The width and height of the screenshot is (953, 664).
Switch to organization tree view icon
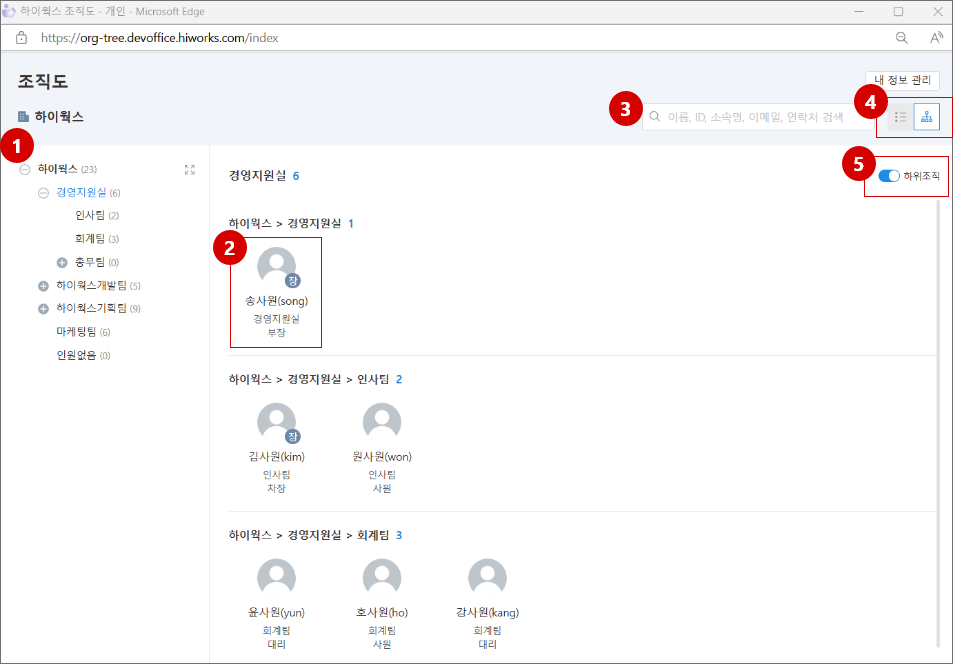927,117
